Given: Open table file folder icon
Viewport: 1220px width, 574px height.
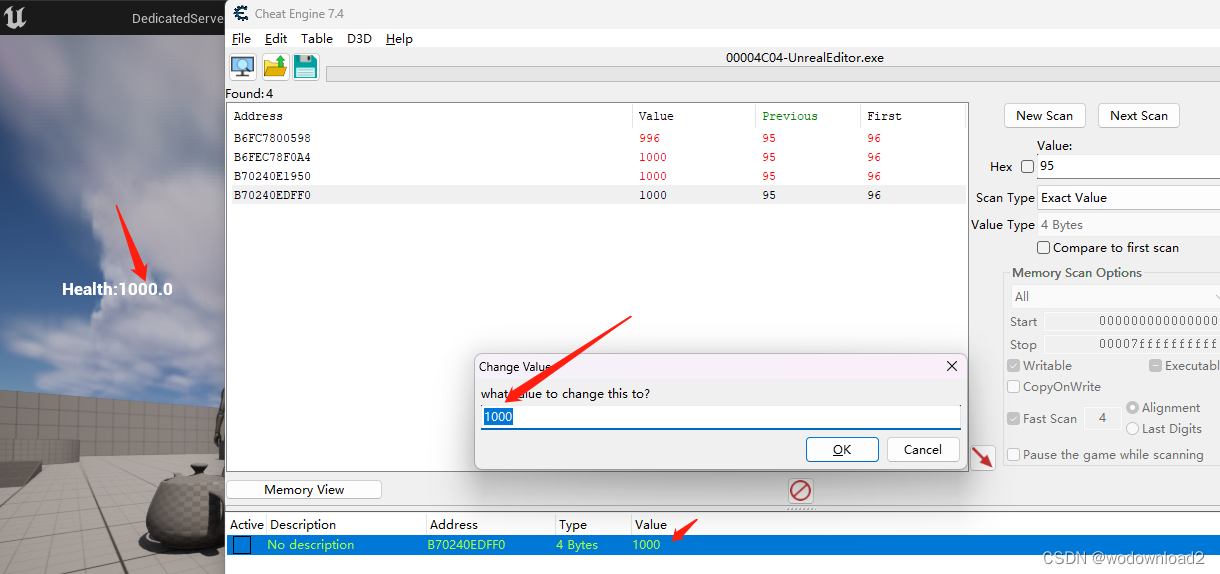Looking at the screenshot, I should tap(275, 67).
